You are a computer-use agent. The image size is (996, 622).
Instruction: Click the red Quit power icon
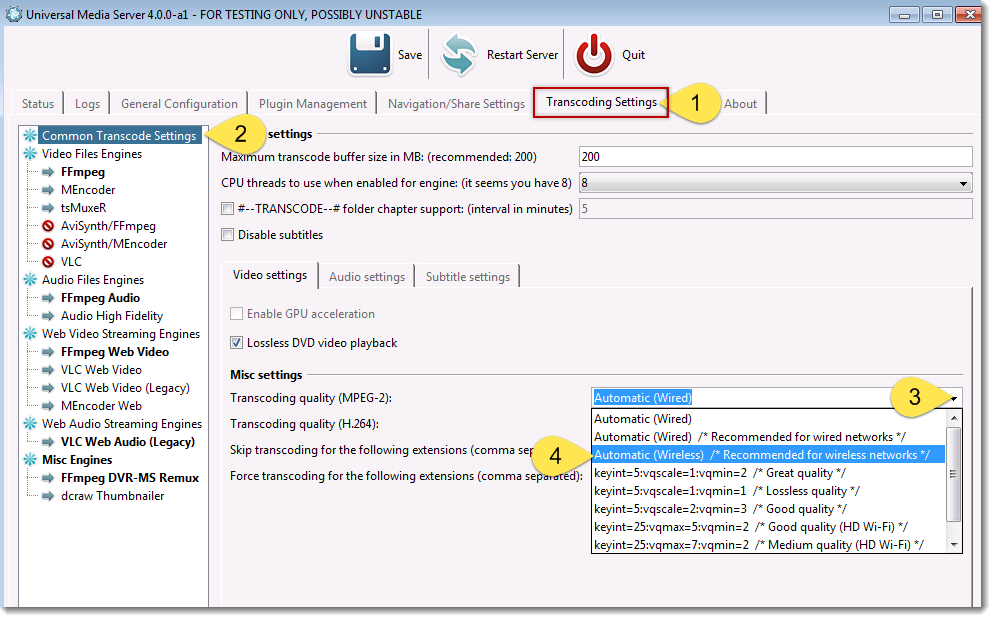(x=594, y=55)
